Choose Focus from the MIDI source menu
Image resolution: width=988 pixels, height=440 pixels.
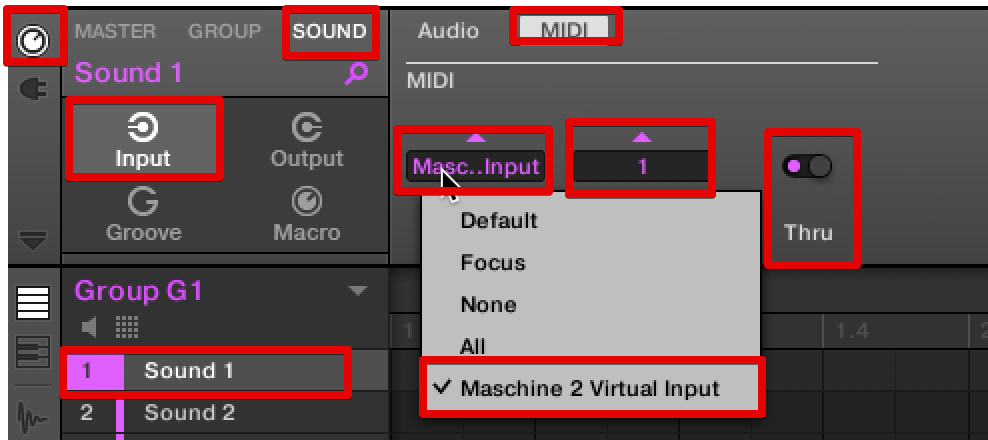coord(493,263)
